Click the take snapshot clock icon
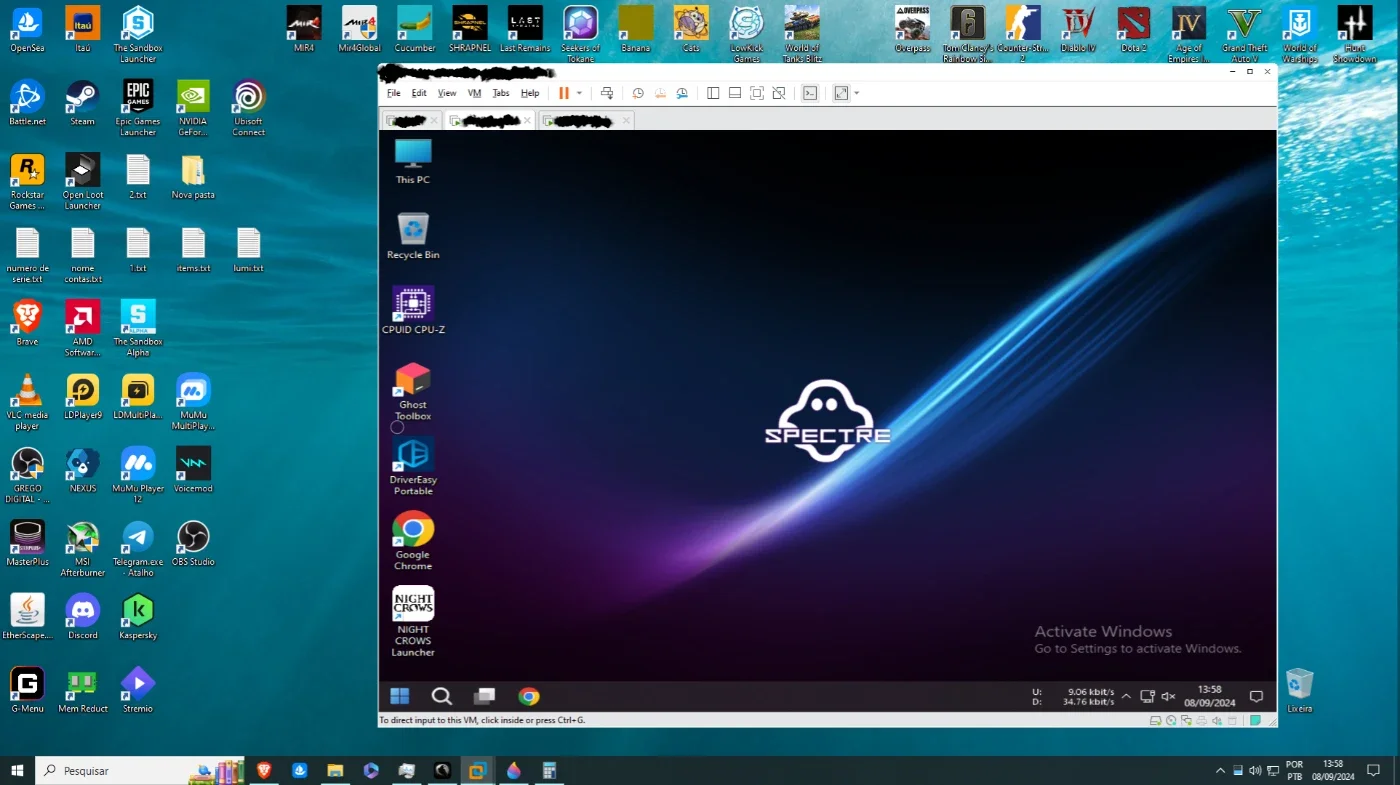Image resolution: width=1400 pixels, height=785 pixels. pyautogui.click(x=638, y=93)
